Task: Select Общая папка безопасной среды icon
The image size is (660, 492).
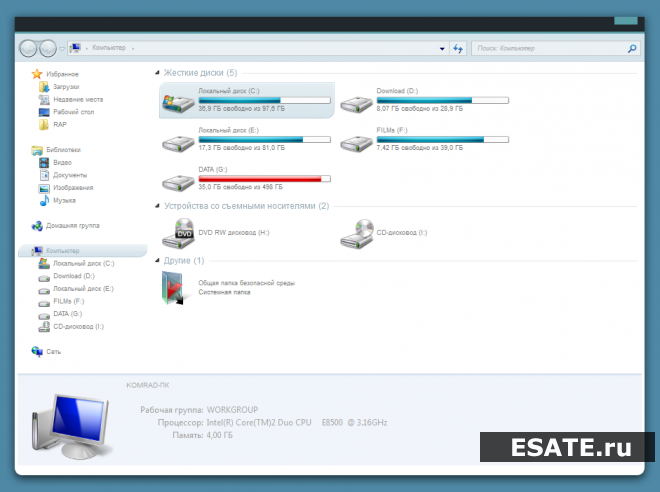Action: point(173,288)
